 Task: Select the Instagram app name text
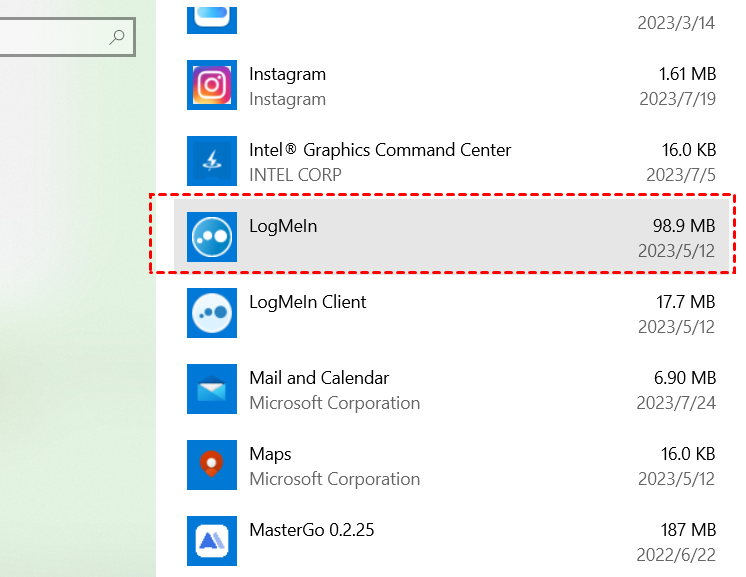(287, 74)
